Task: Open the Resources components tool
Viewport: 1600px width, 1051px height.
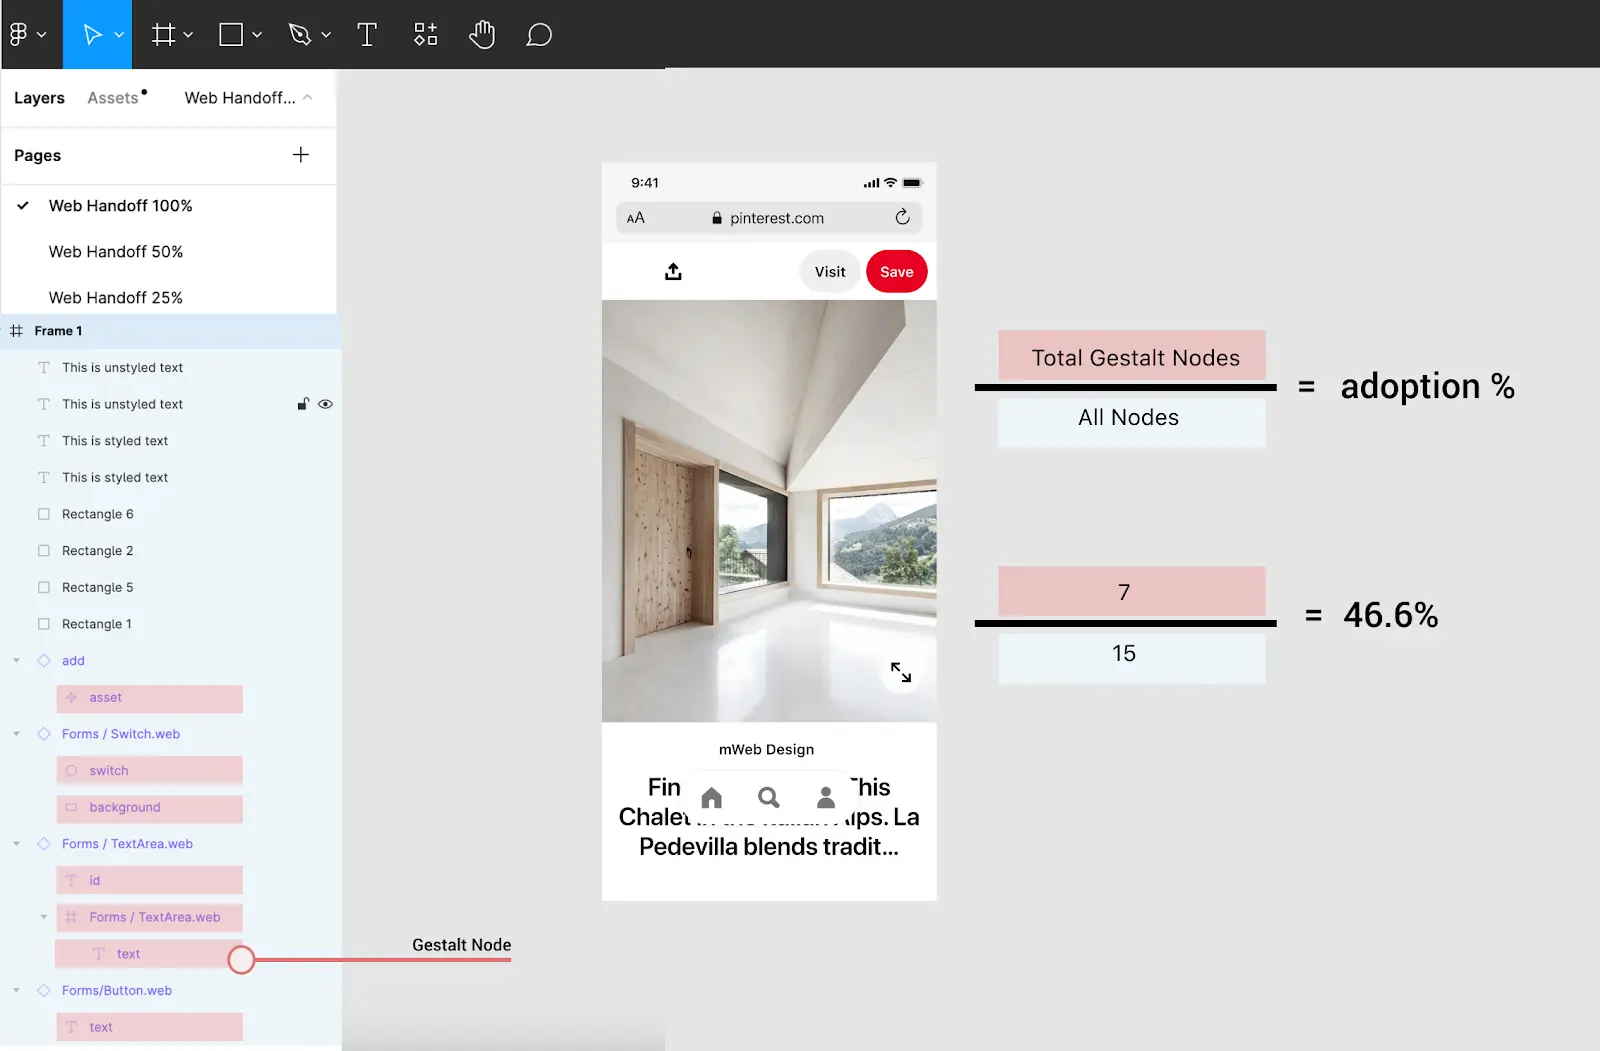Action: pyautogui.click(x=426, y=35)
